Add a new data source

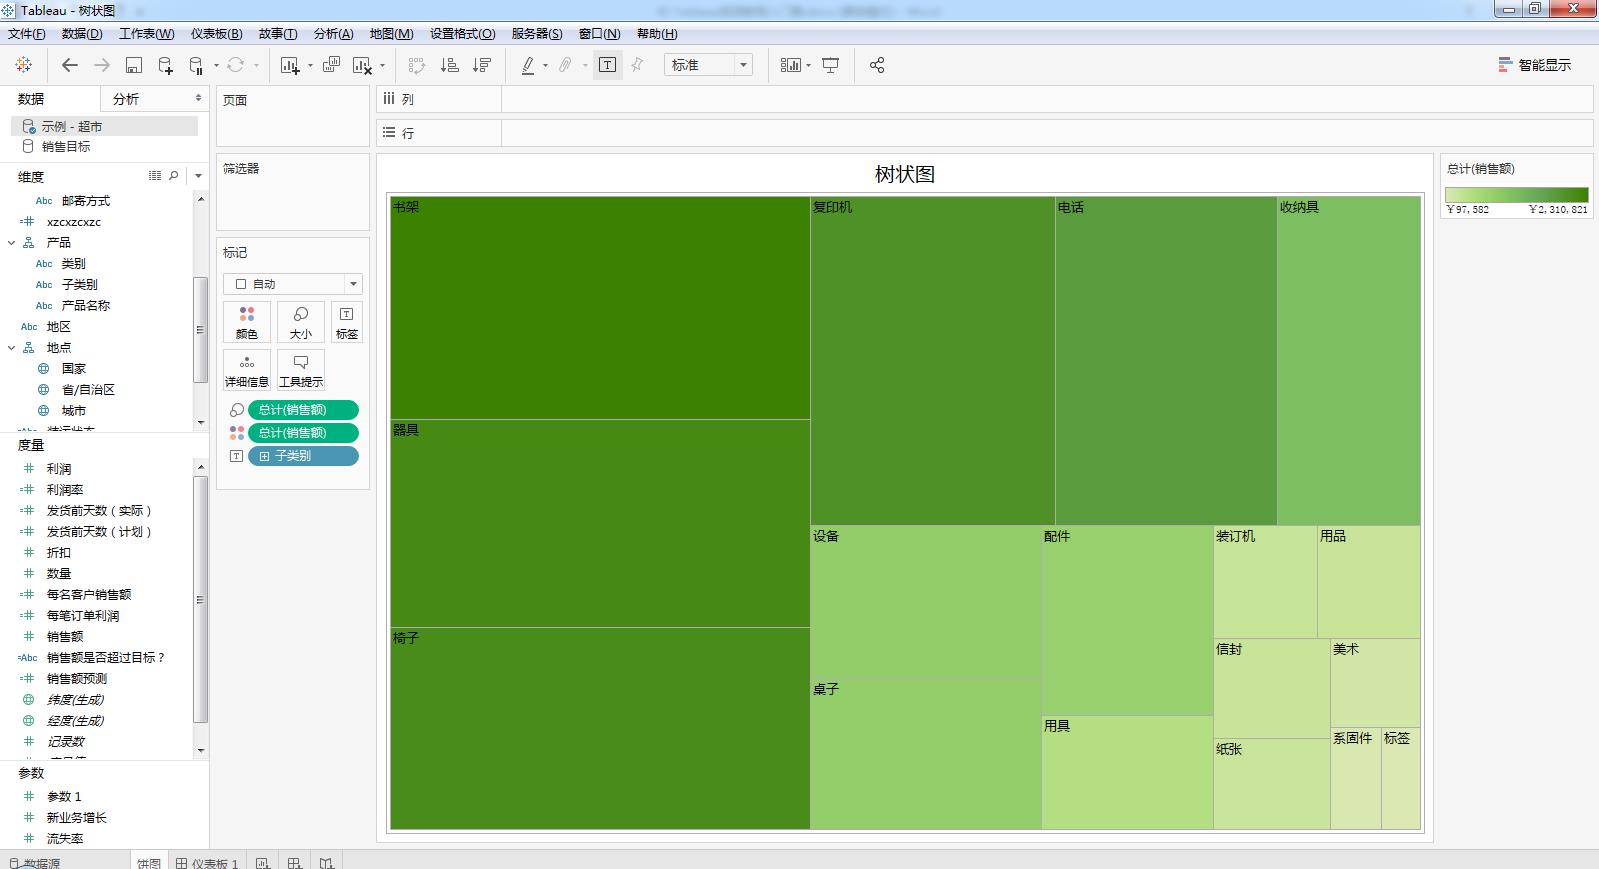[165, 65]
